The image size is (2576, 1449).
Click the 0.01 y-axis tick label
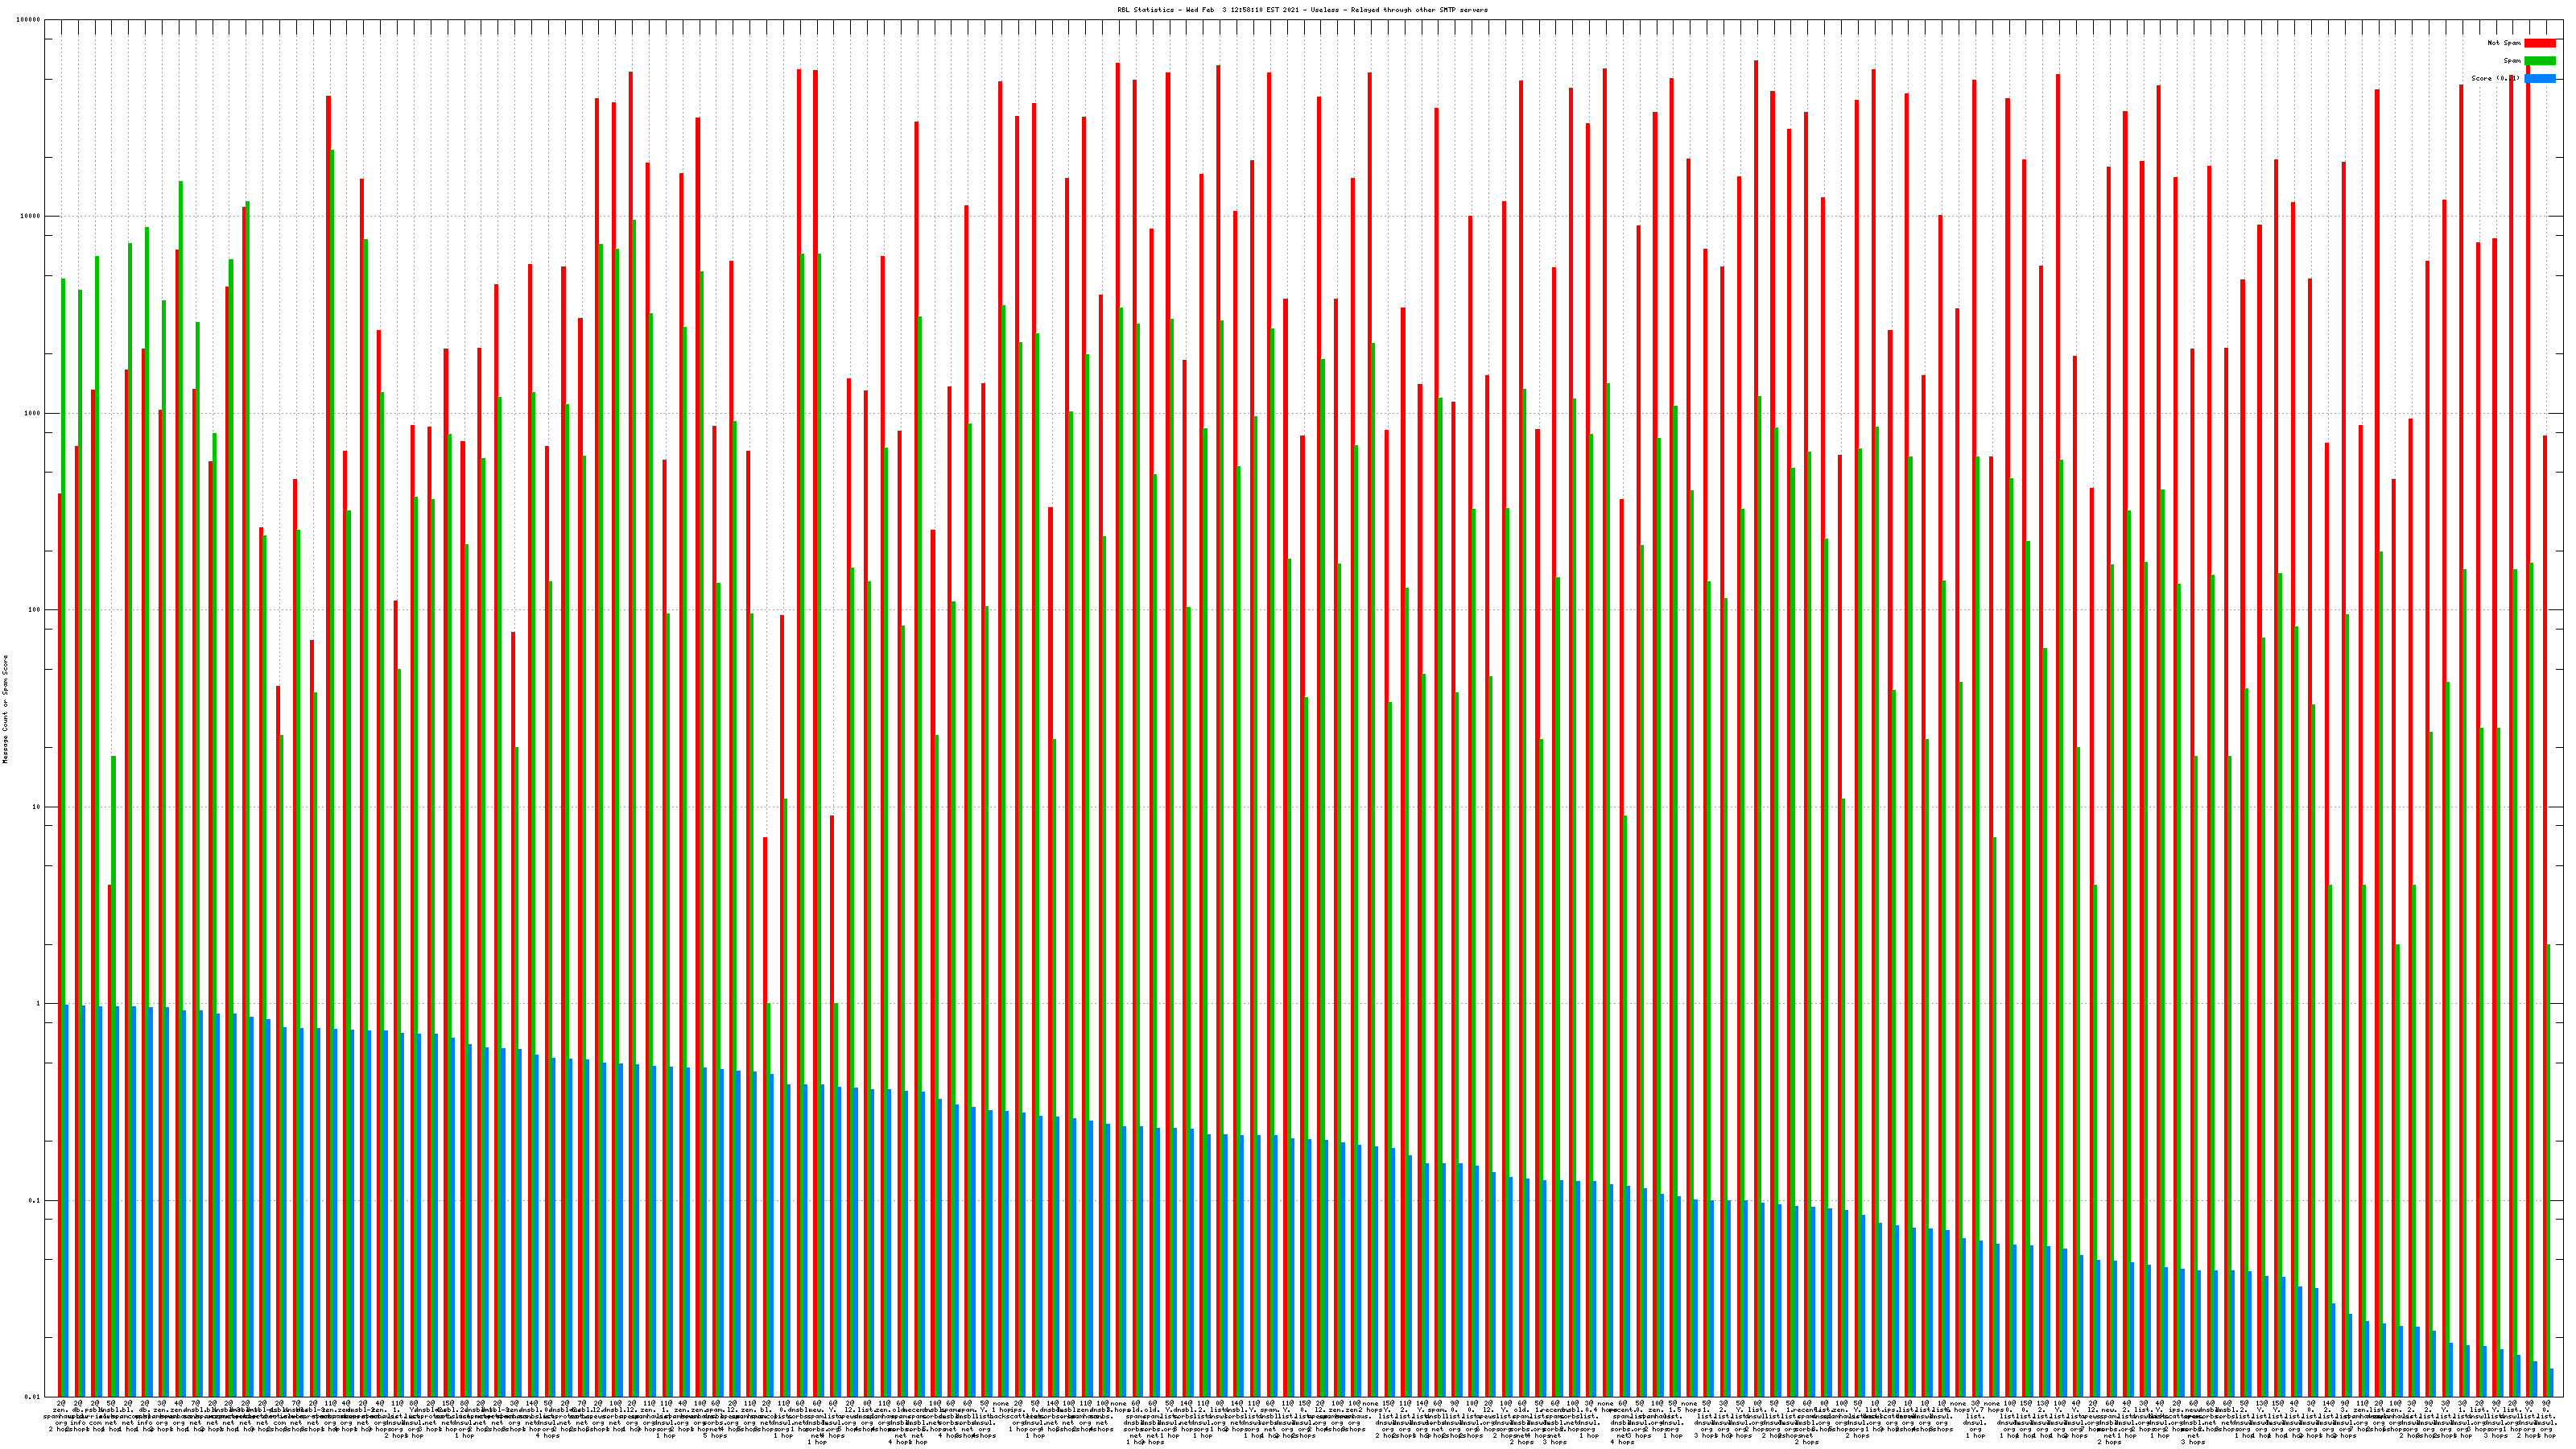coord(33,1397)
